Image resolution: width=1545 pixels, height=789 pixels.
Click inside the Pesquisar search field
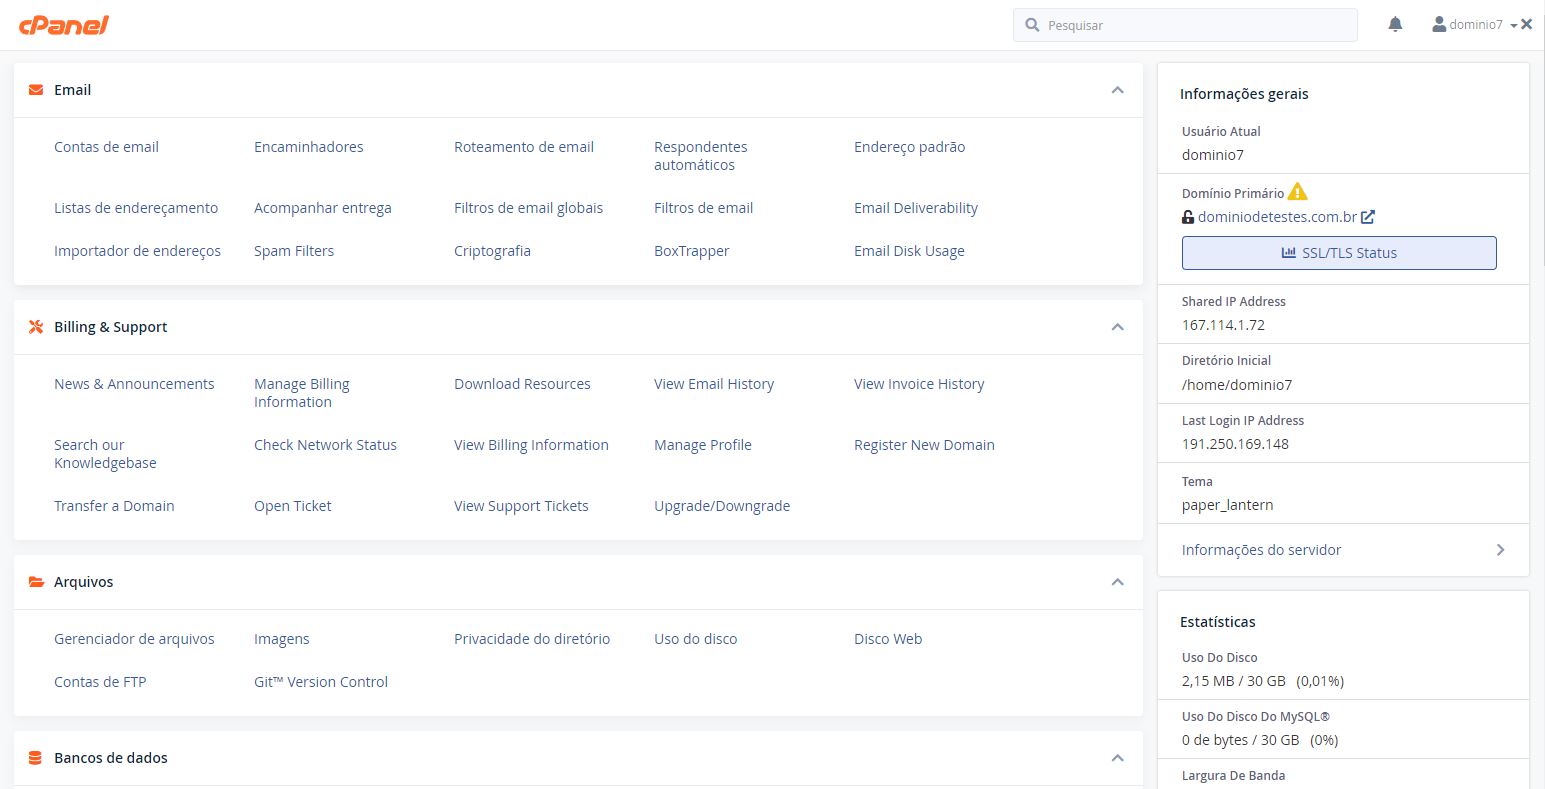click(1180, 24)
